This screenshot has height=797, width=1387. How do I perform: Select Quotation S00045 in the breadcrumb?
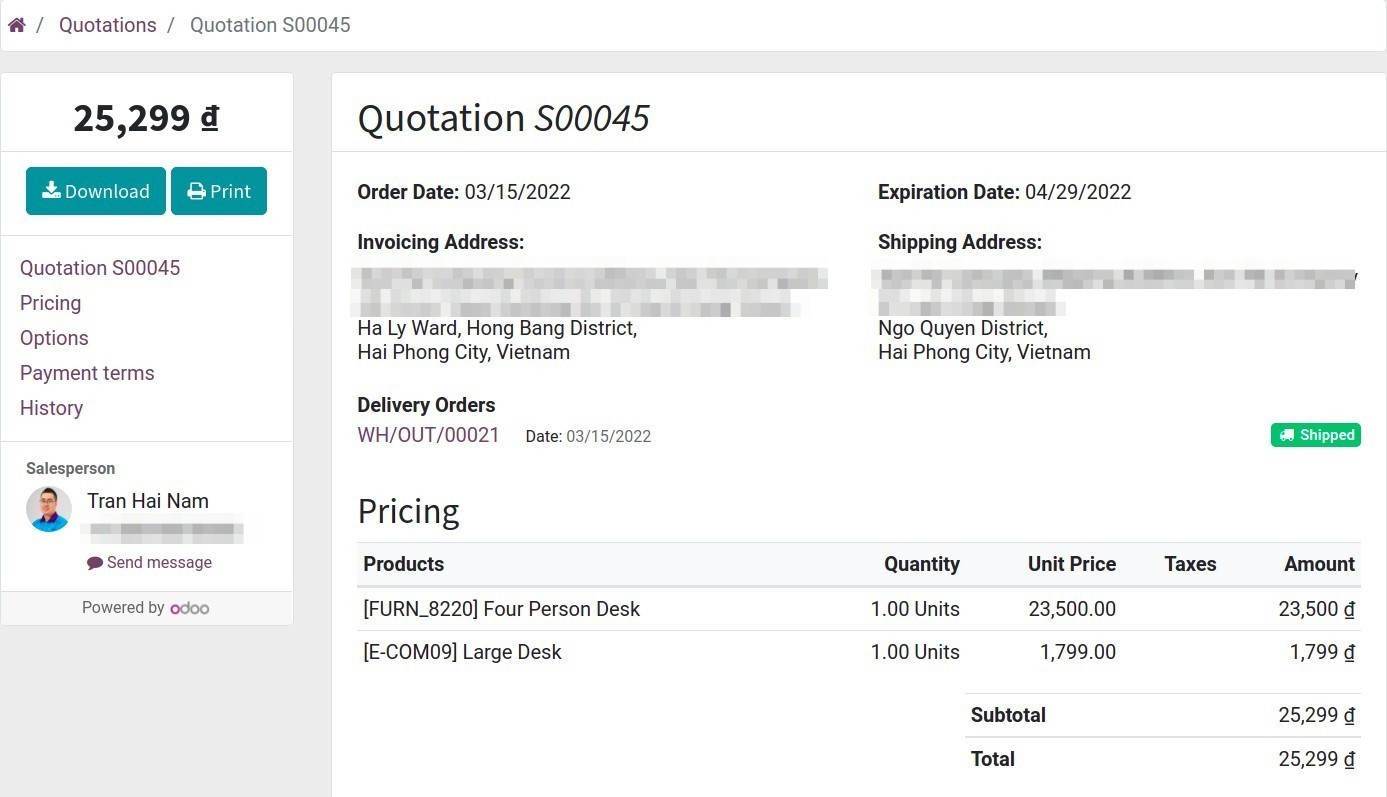[x=270, y=24]
